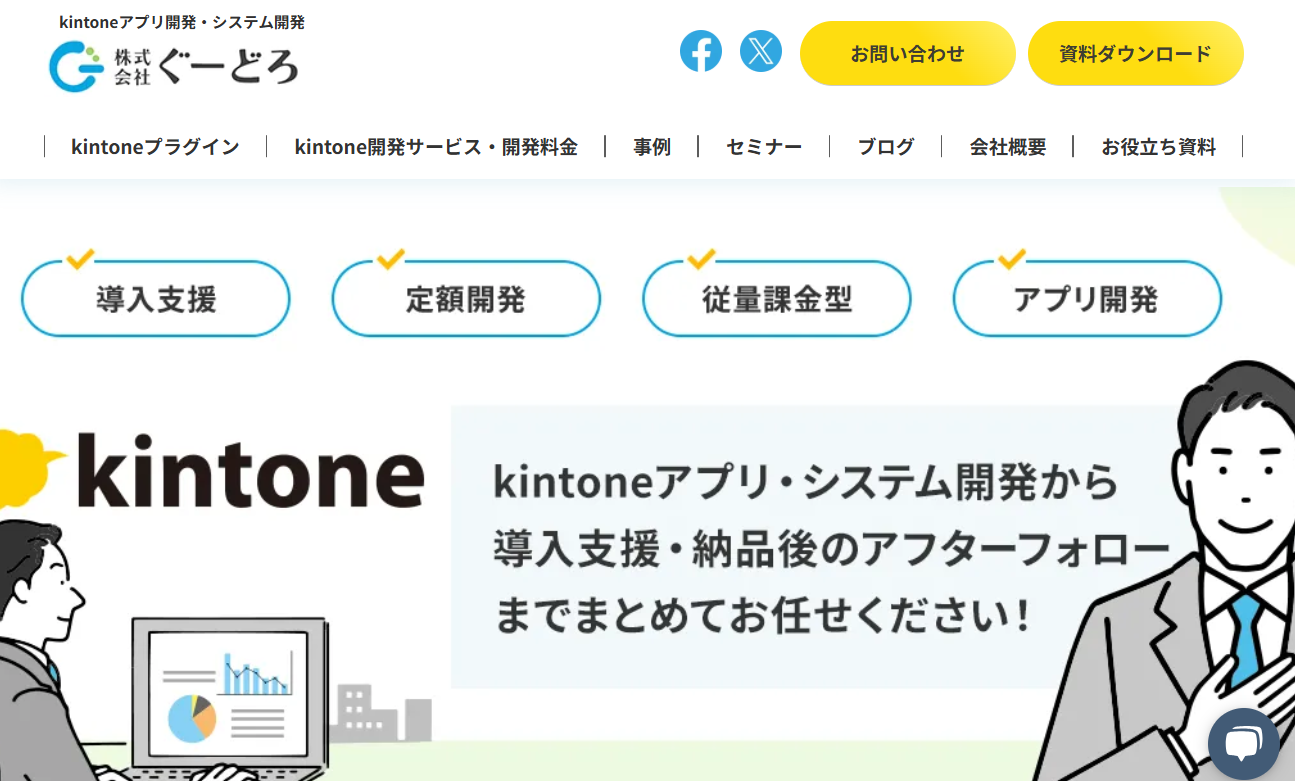Viewport: 1295px width, 781px height.
Task: Click the お問い合わせ button
Action: point(908,53)
